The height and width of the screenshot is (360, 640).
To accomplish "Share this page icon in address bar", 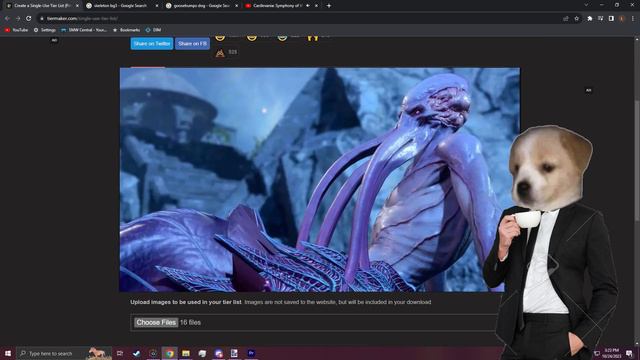I will pos(566,18).
